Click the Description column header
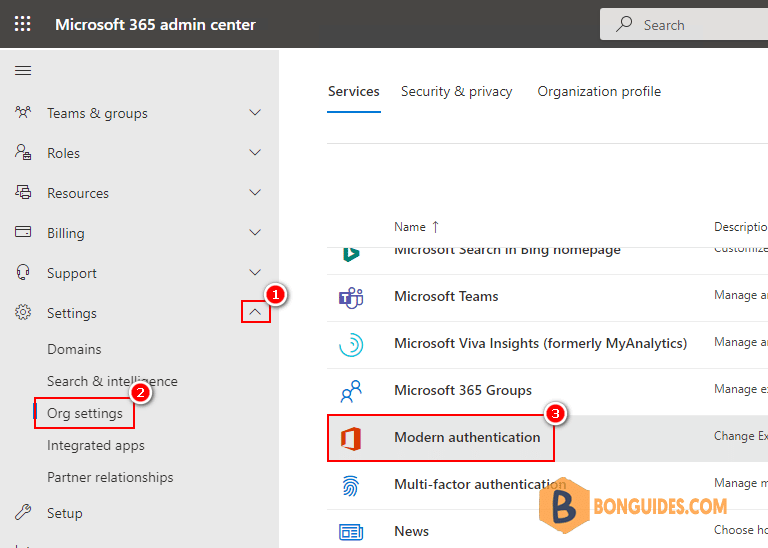The height and width of the screenshot is (548, 768). coord(741,227)
